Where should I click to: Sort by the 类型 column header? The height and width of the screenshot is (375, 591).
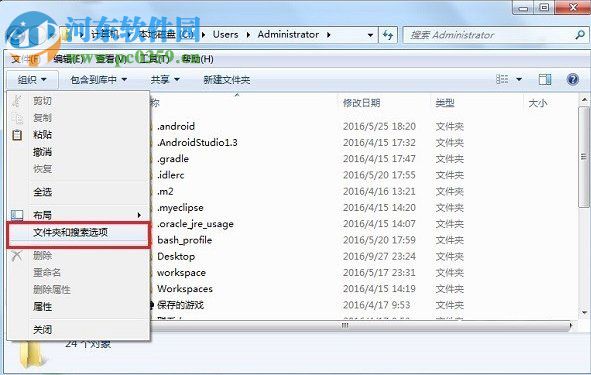pos(445,103)
